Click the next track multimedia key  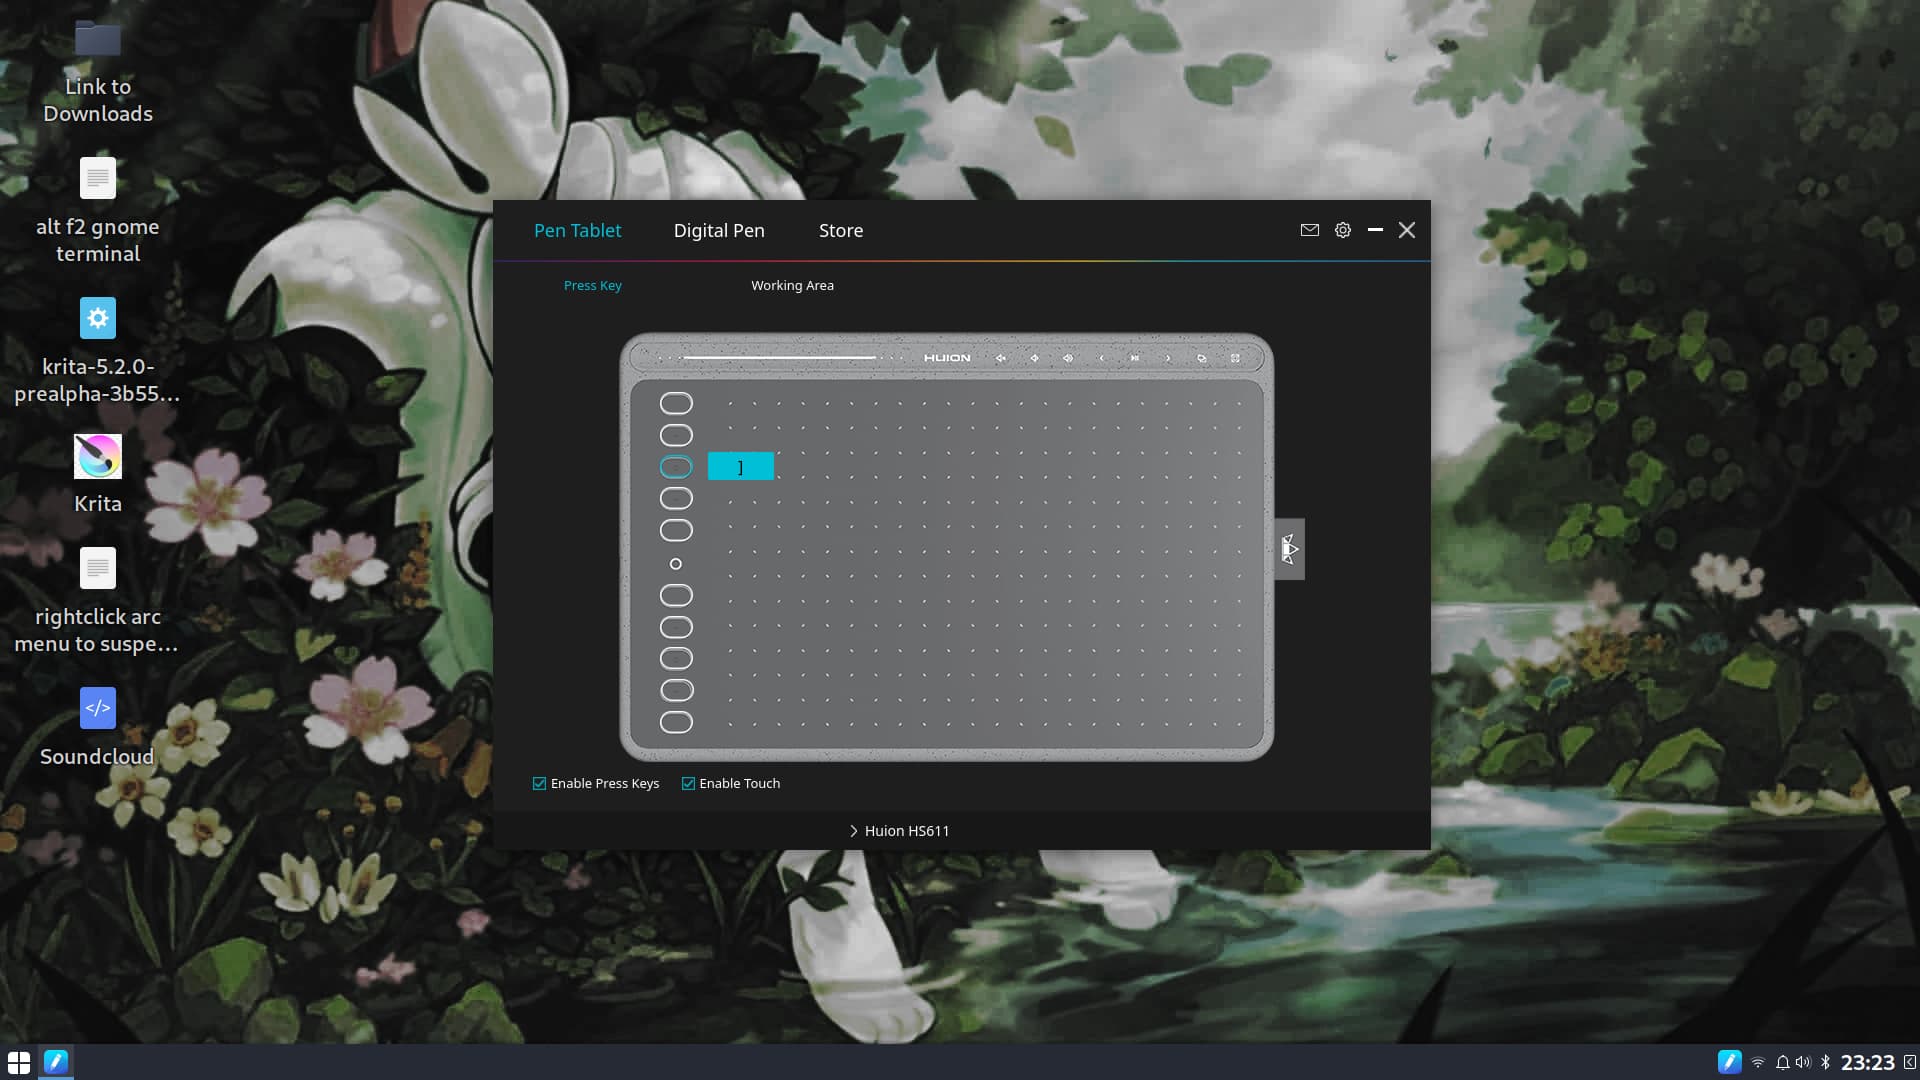coord(1168,358)
